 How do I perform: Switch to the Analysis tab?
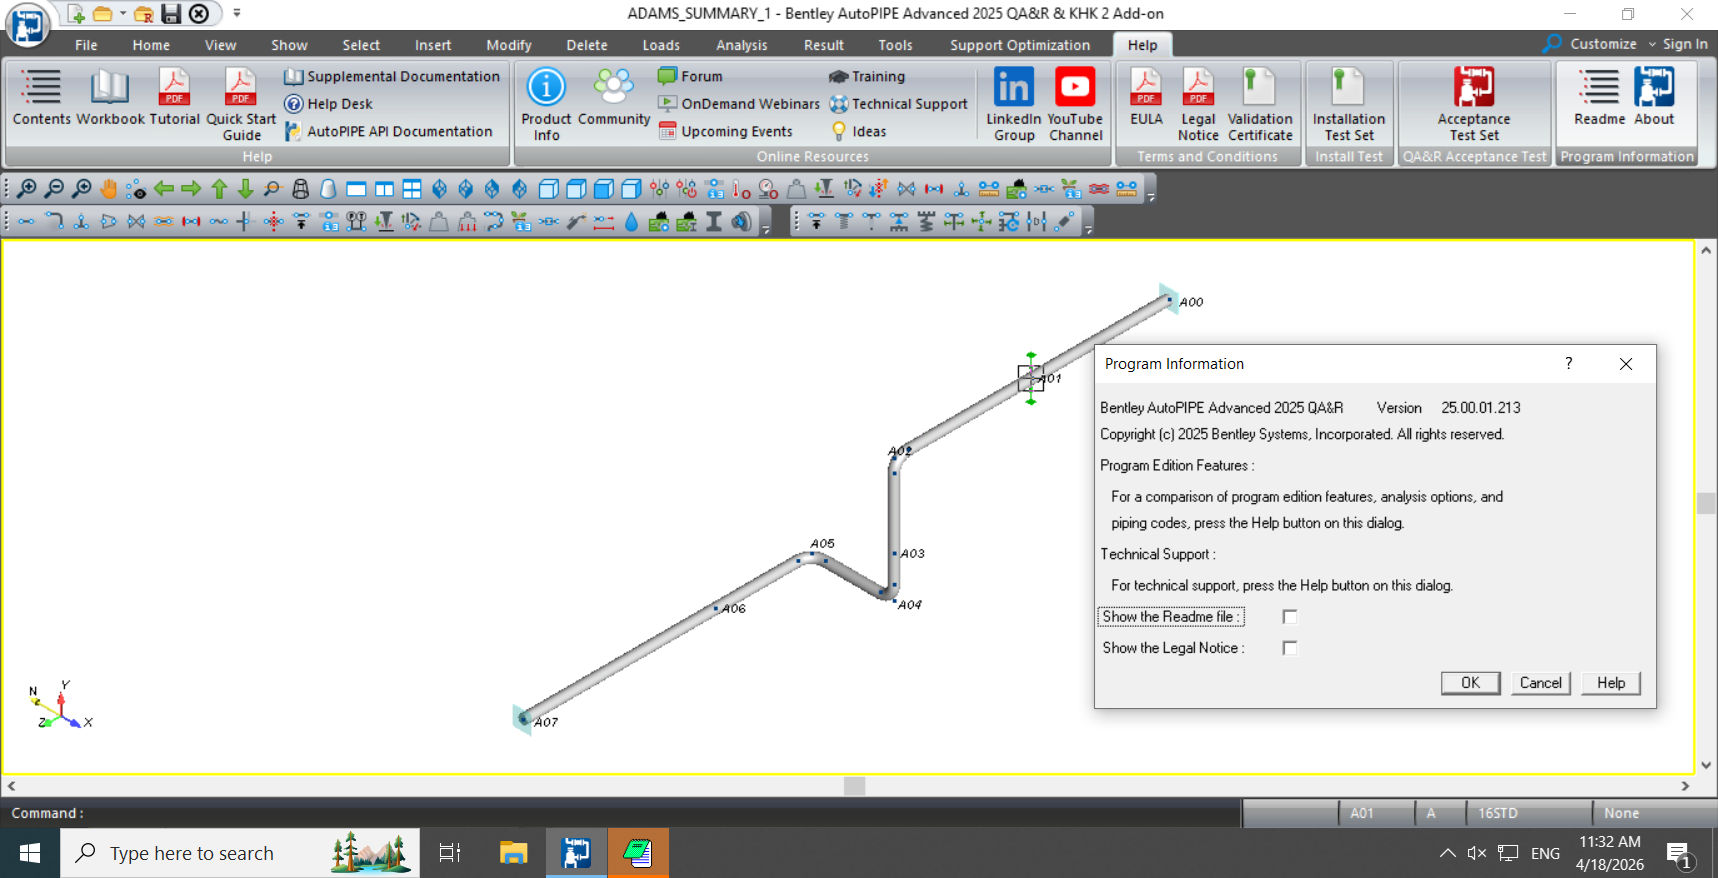click(x=742, y=45)
